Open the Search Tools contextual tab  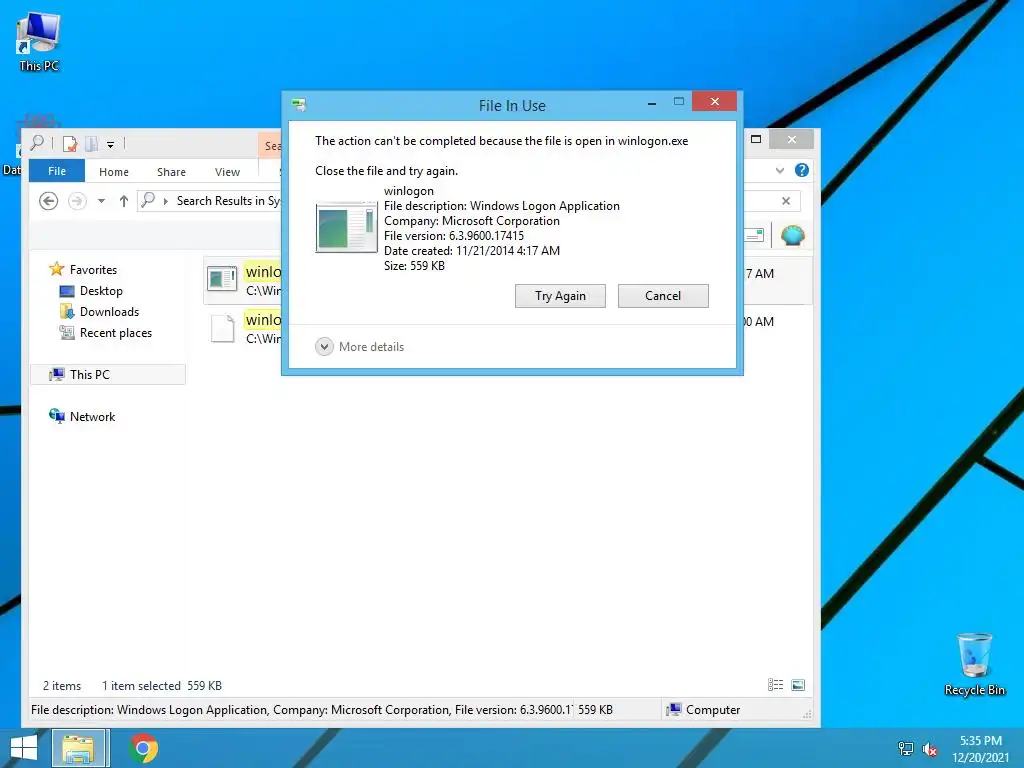pyautogui.click(x=271, y=146)
